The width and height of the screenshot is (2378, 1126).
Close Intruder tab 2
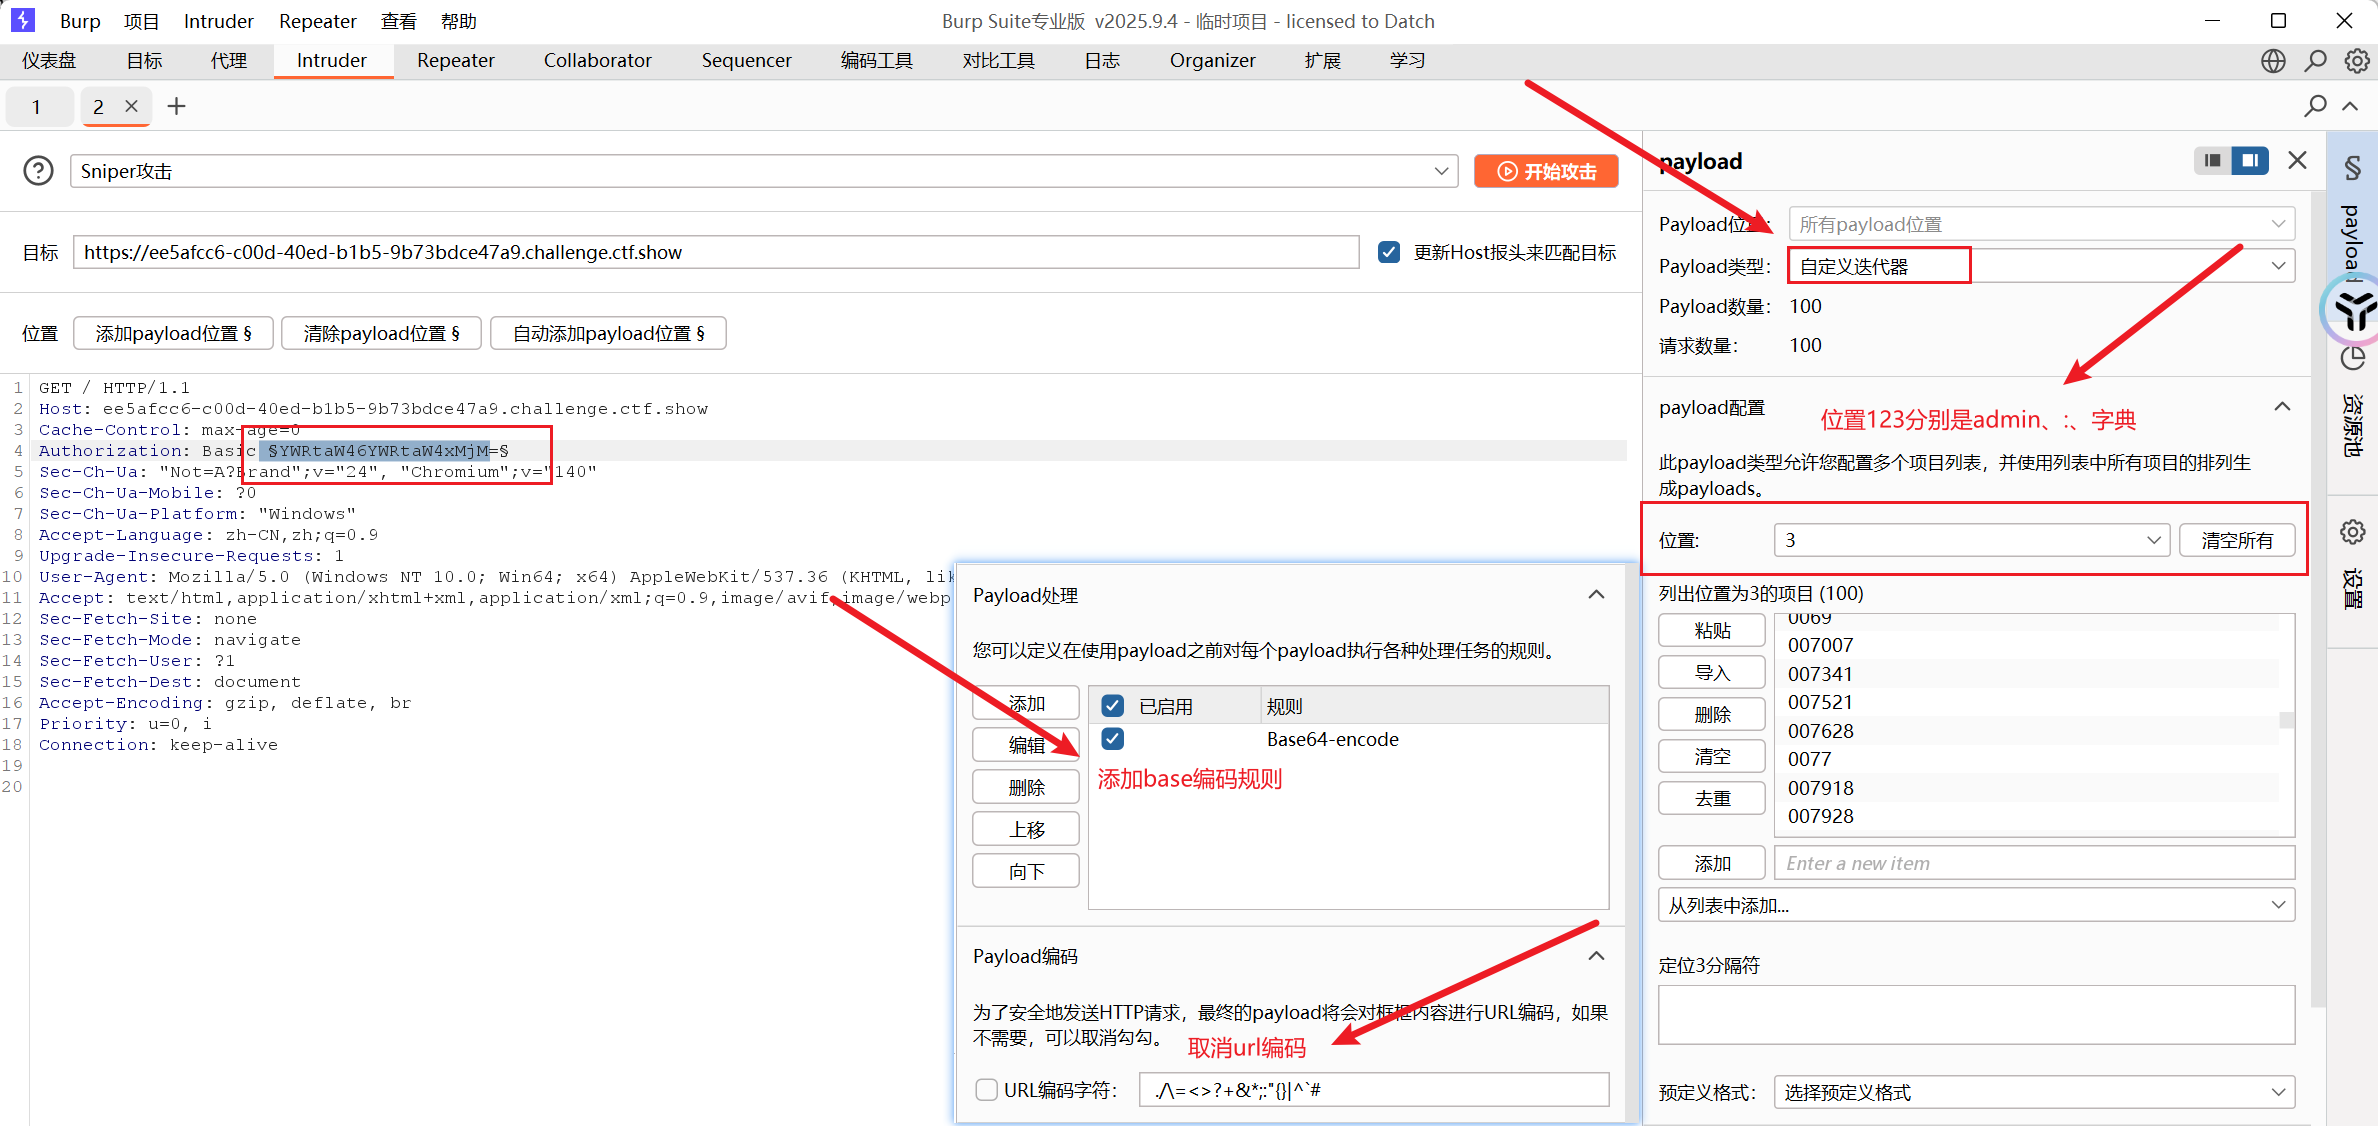pos(131,106)
